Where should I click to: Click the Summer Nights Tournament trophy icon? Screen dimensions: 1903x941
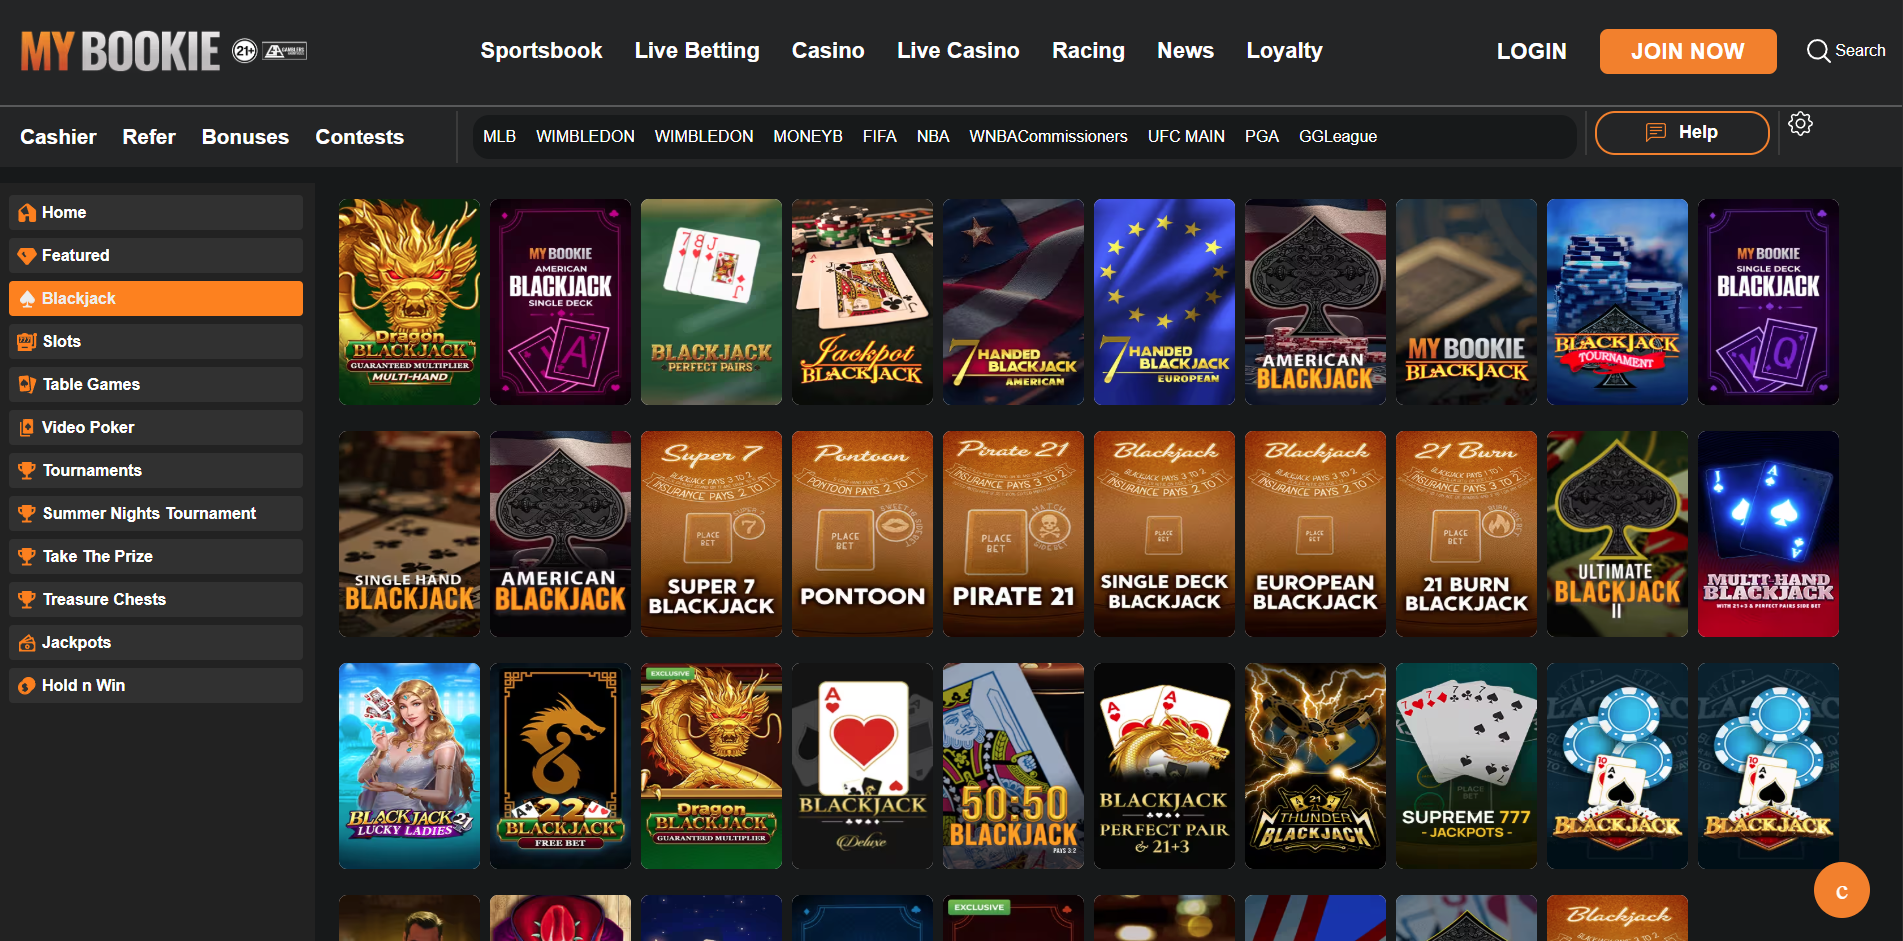click(x=27, y=514)
